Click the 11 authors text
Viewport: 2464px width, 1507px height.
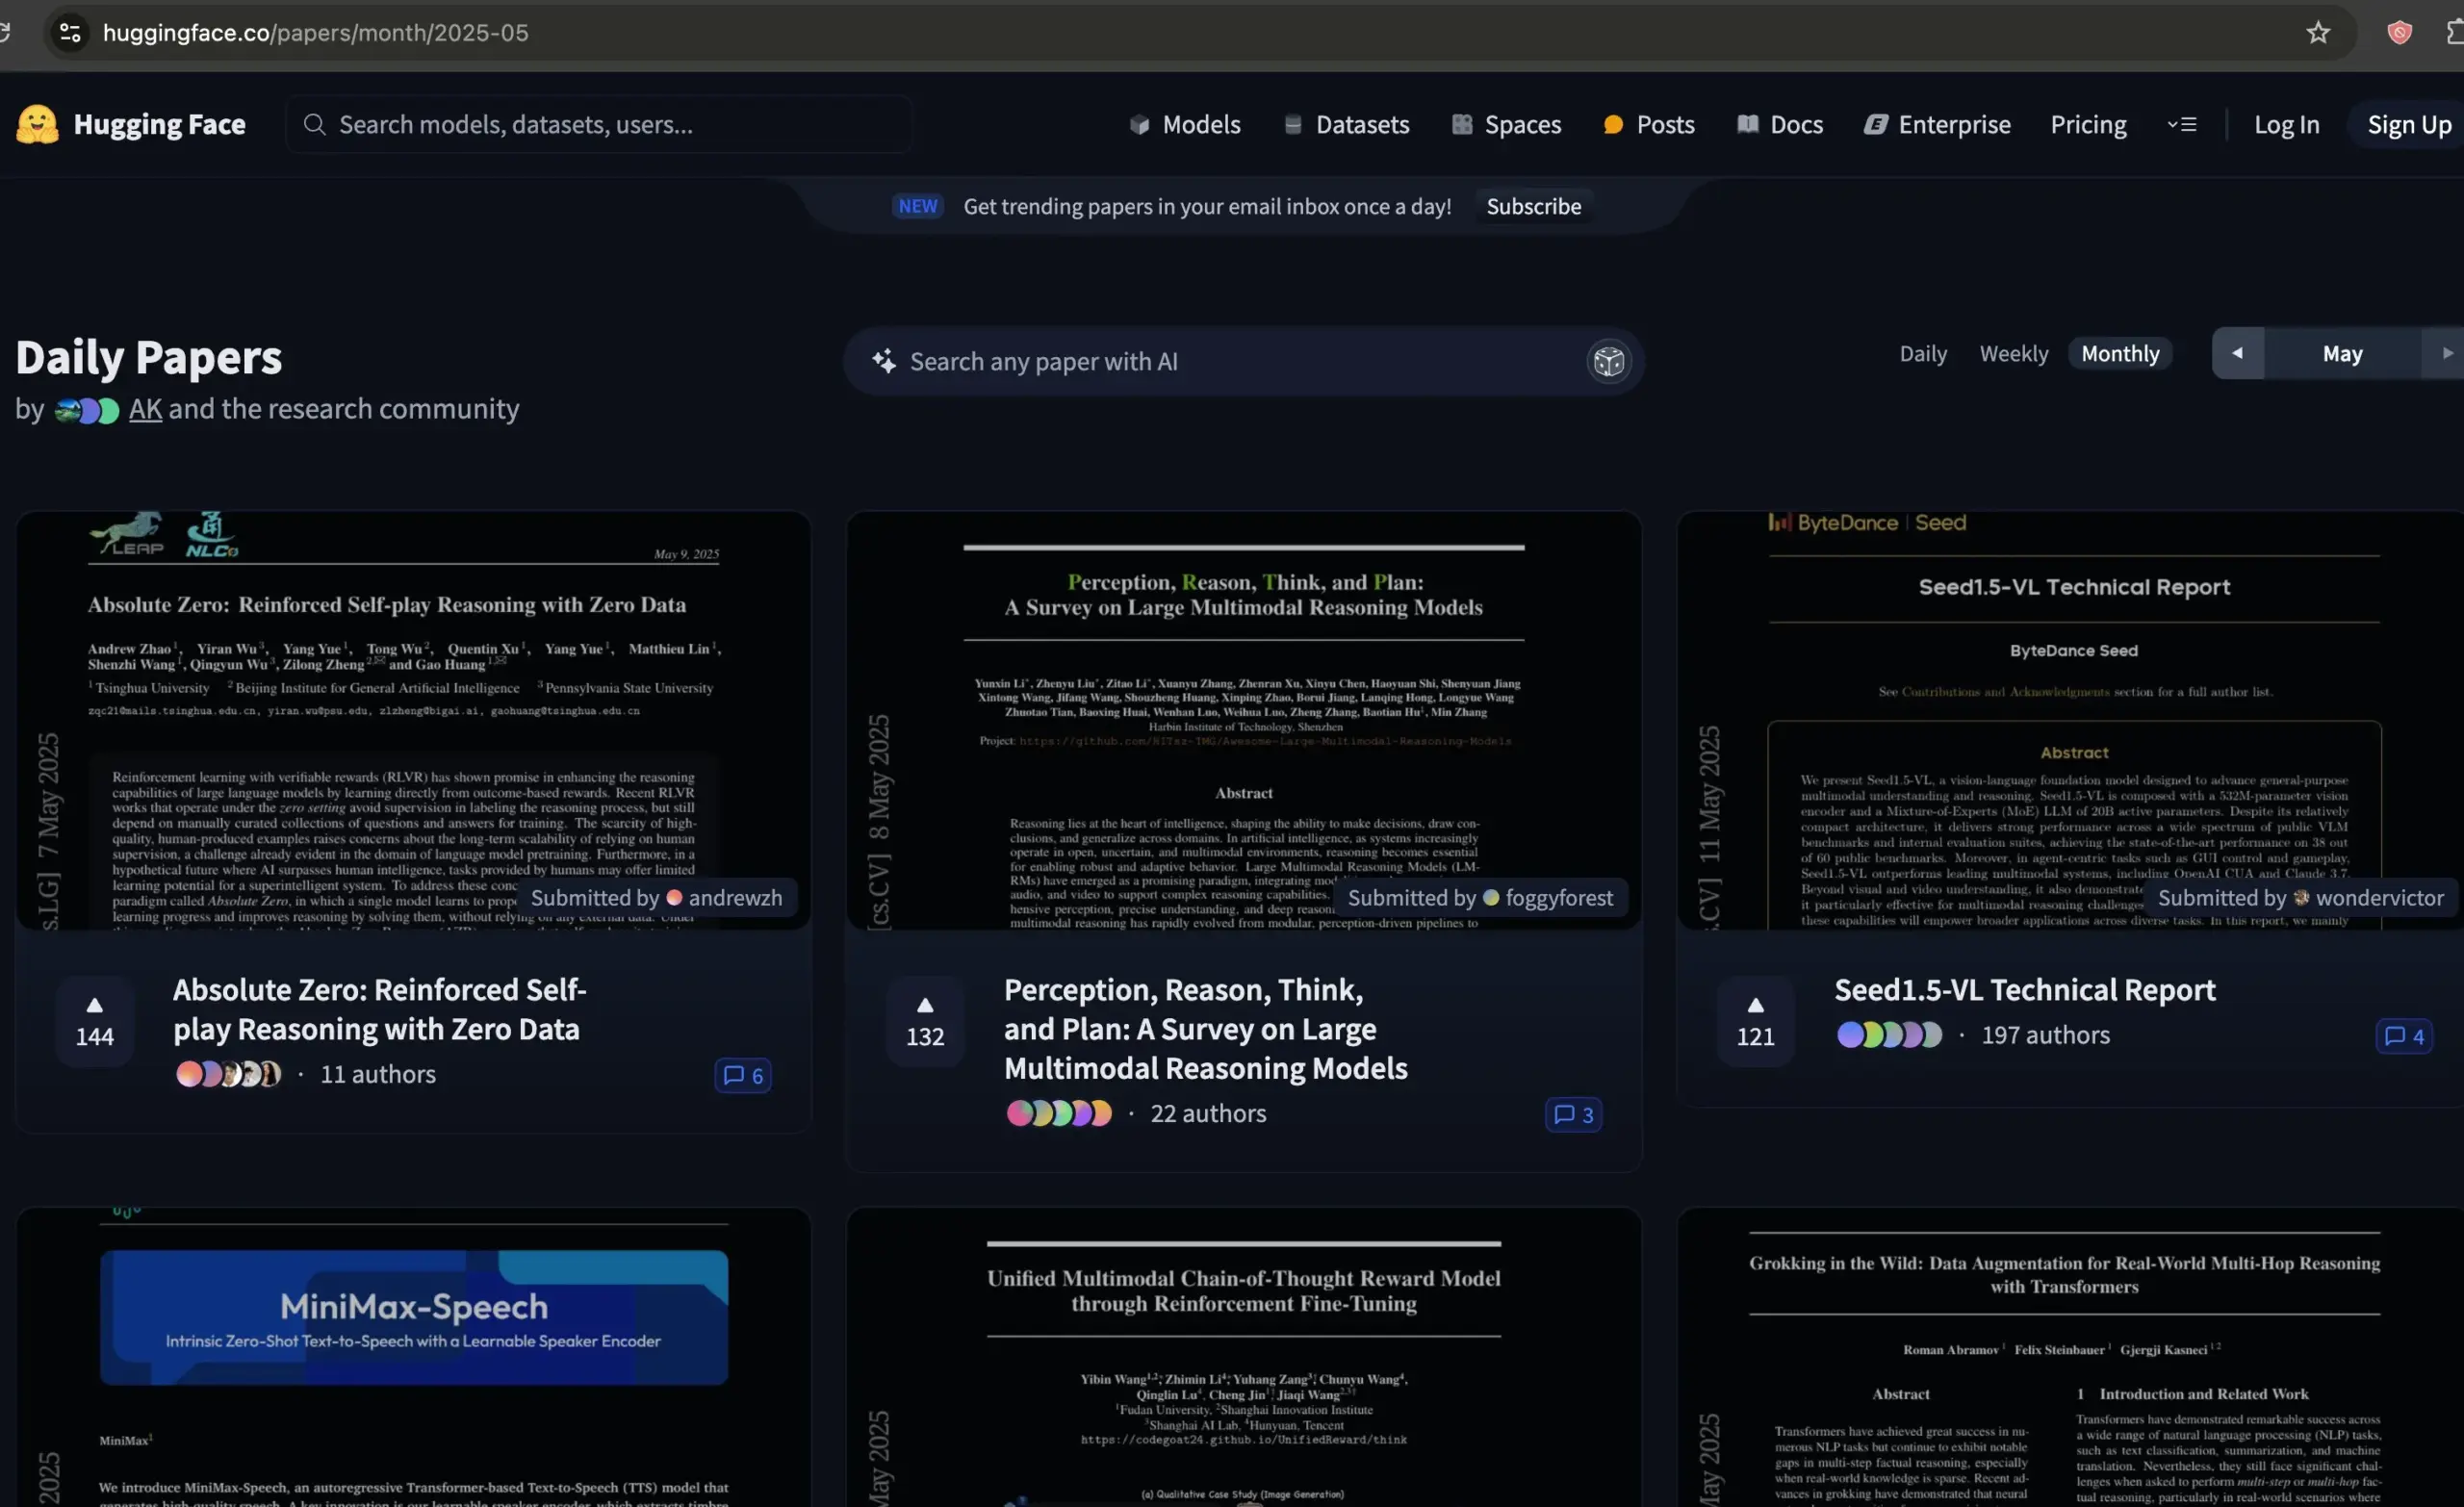[x=377, y=1074]
